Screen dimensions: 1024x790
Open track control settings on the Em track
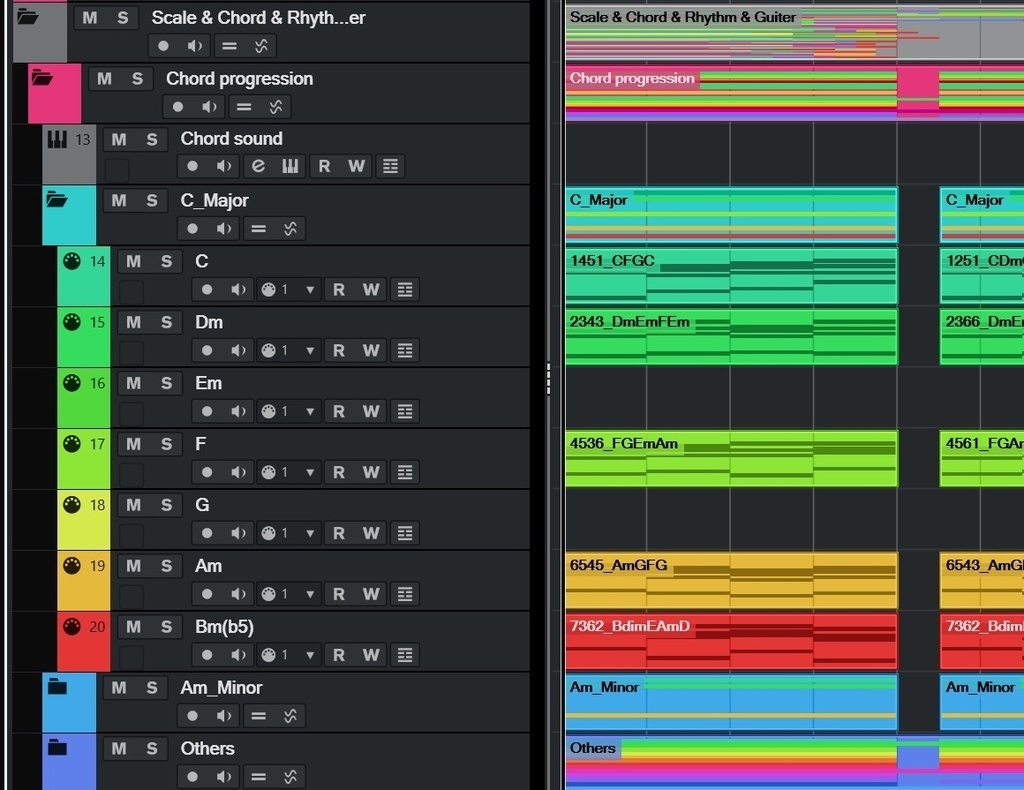point(405,411)
